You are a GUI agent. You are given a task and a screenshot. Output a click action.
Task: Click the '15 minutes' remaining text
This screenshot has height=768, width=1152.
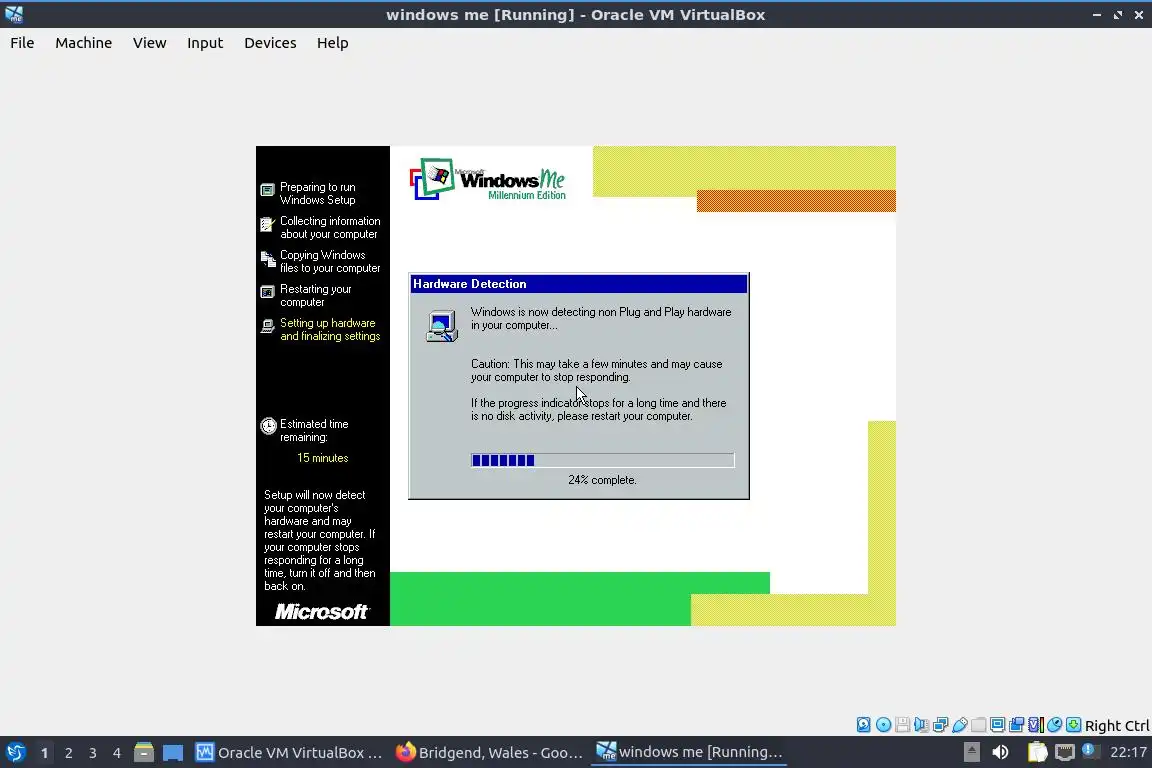tap(323, 458)
